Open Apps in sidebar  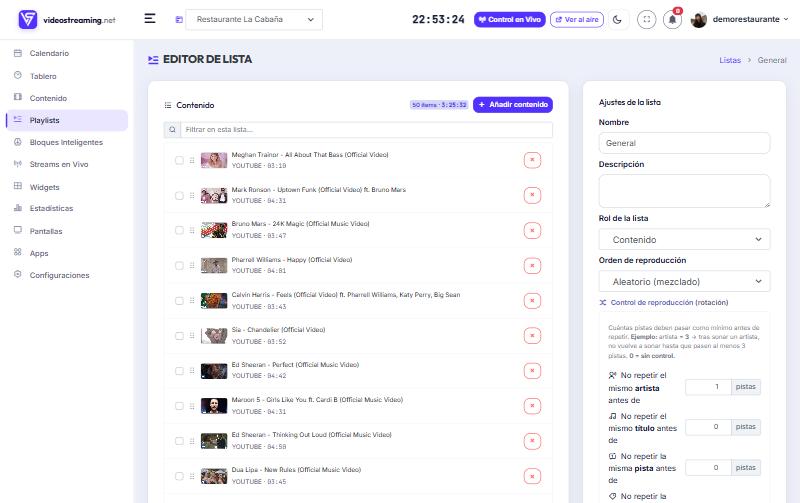coord(39,253)
